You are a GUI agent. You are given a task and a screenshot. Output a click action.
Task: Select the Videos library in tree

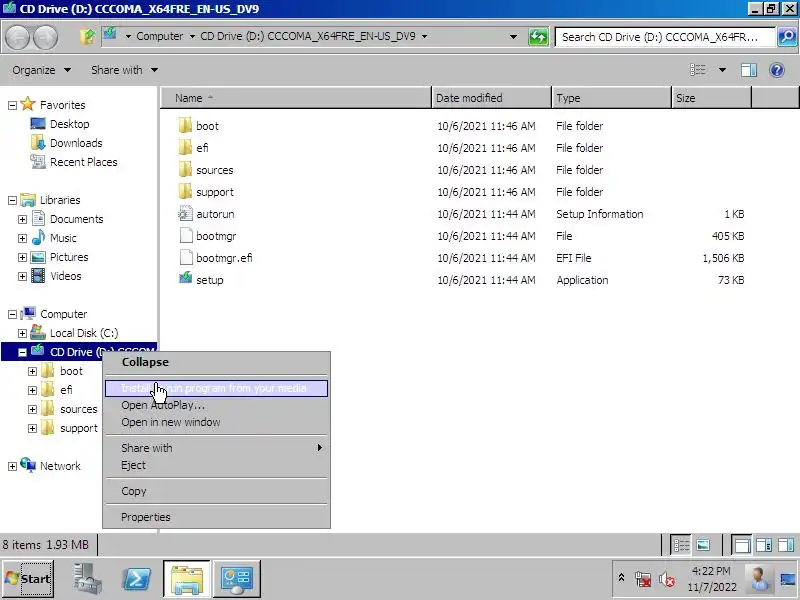pos(65,276)
